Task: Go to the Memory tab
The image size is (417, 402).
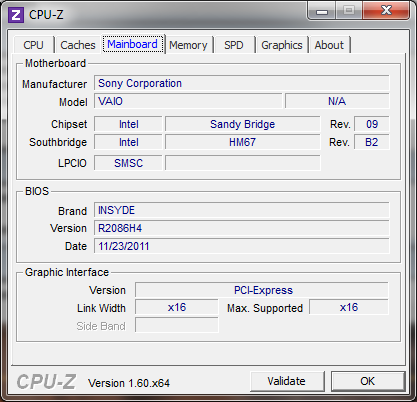Action: click(188, 45)
